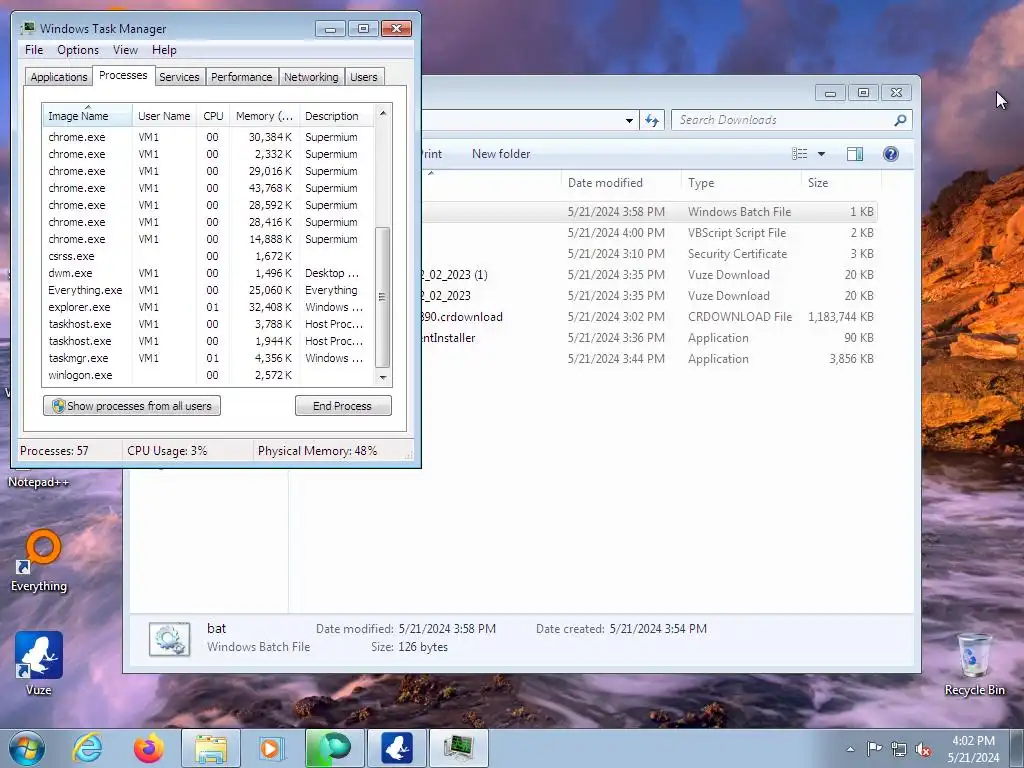The height and width of the screenshot is (768, 1024).
Task: Select the explorer.exe process
Action: (208, 307)
